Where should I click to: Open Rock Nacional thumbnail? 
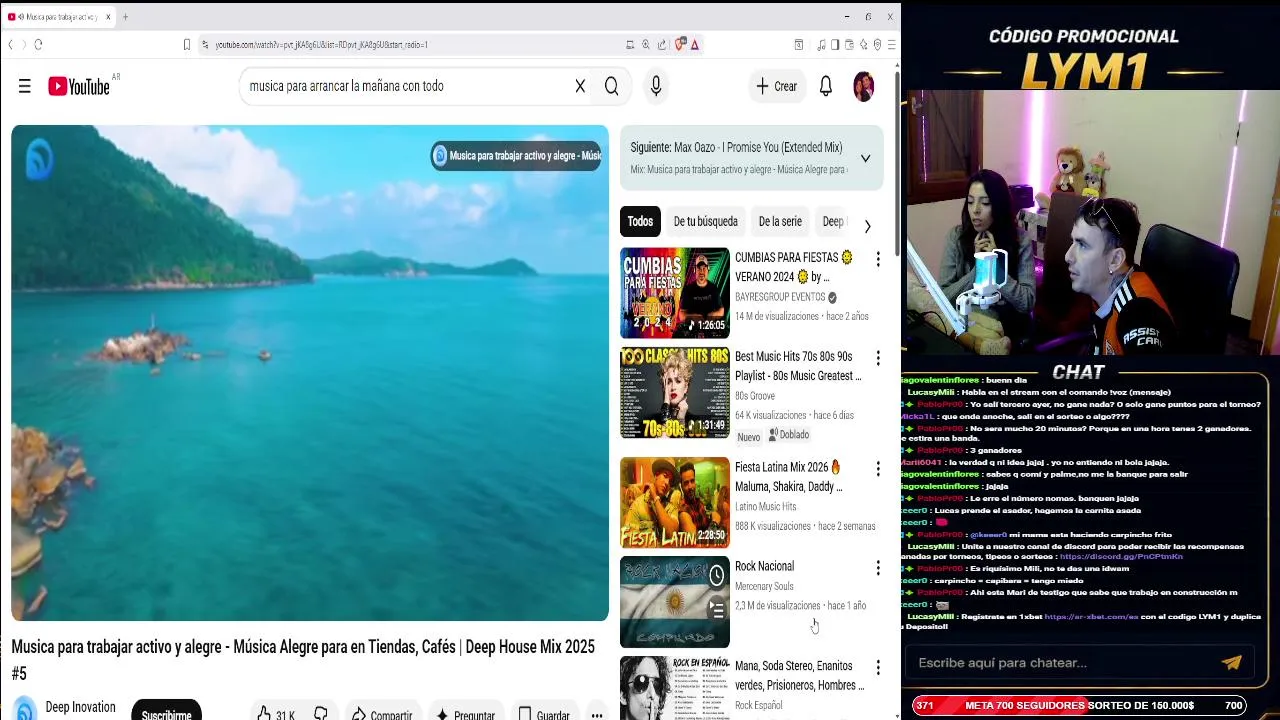pyautogui.click(x=675, y=602)
